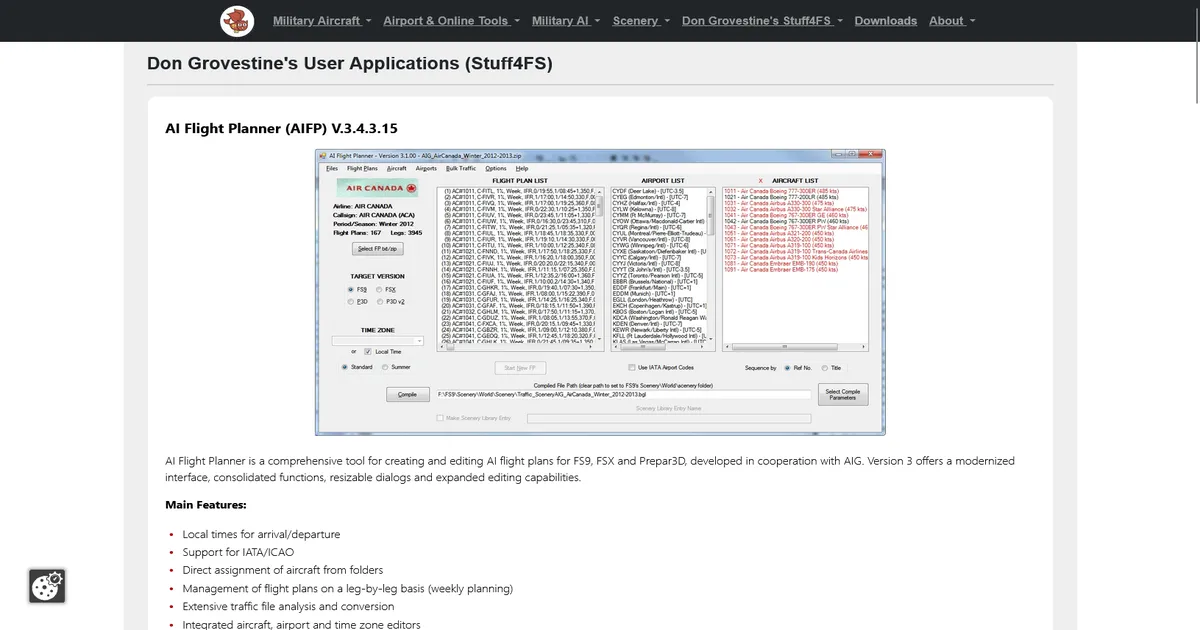Expand the Scenery dropdown menu

click(641, 21)
